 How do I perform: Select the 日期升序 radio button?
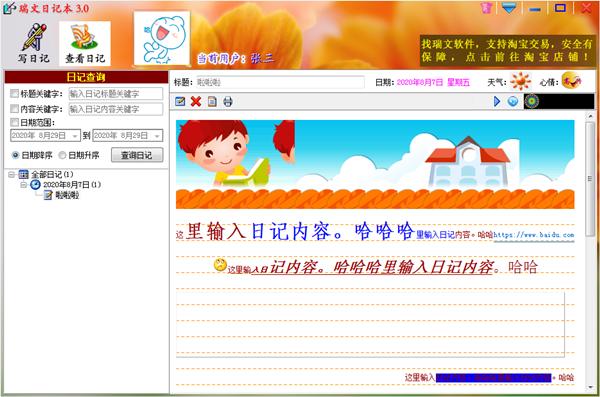(x=62, y=155)
